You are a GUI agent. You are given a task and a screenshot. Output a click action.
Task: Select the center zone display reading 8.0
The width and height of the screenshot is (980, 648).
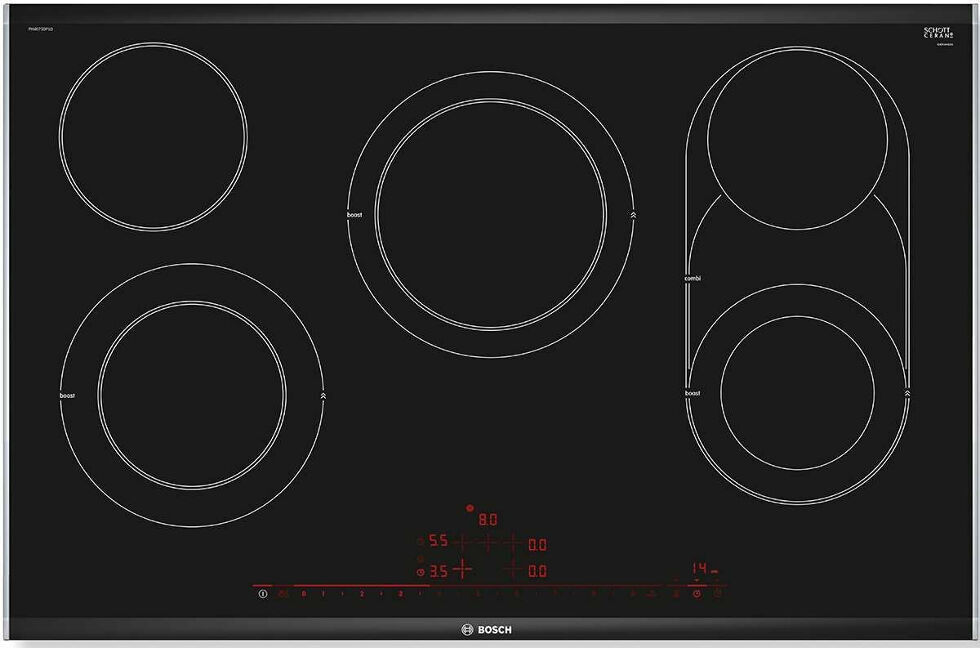[x=487, y=520]
